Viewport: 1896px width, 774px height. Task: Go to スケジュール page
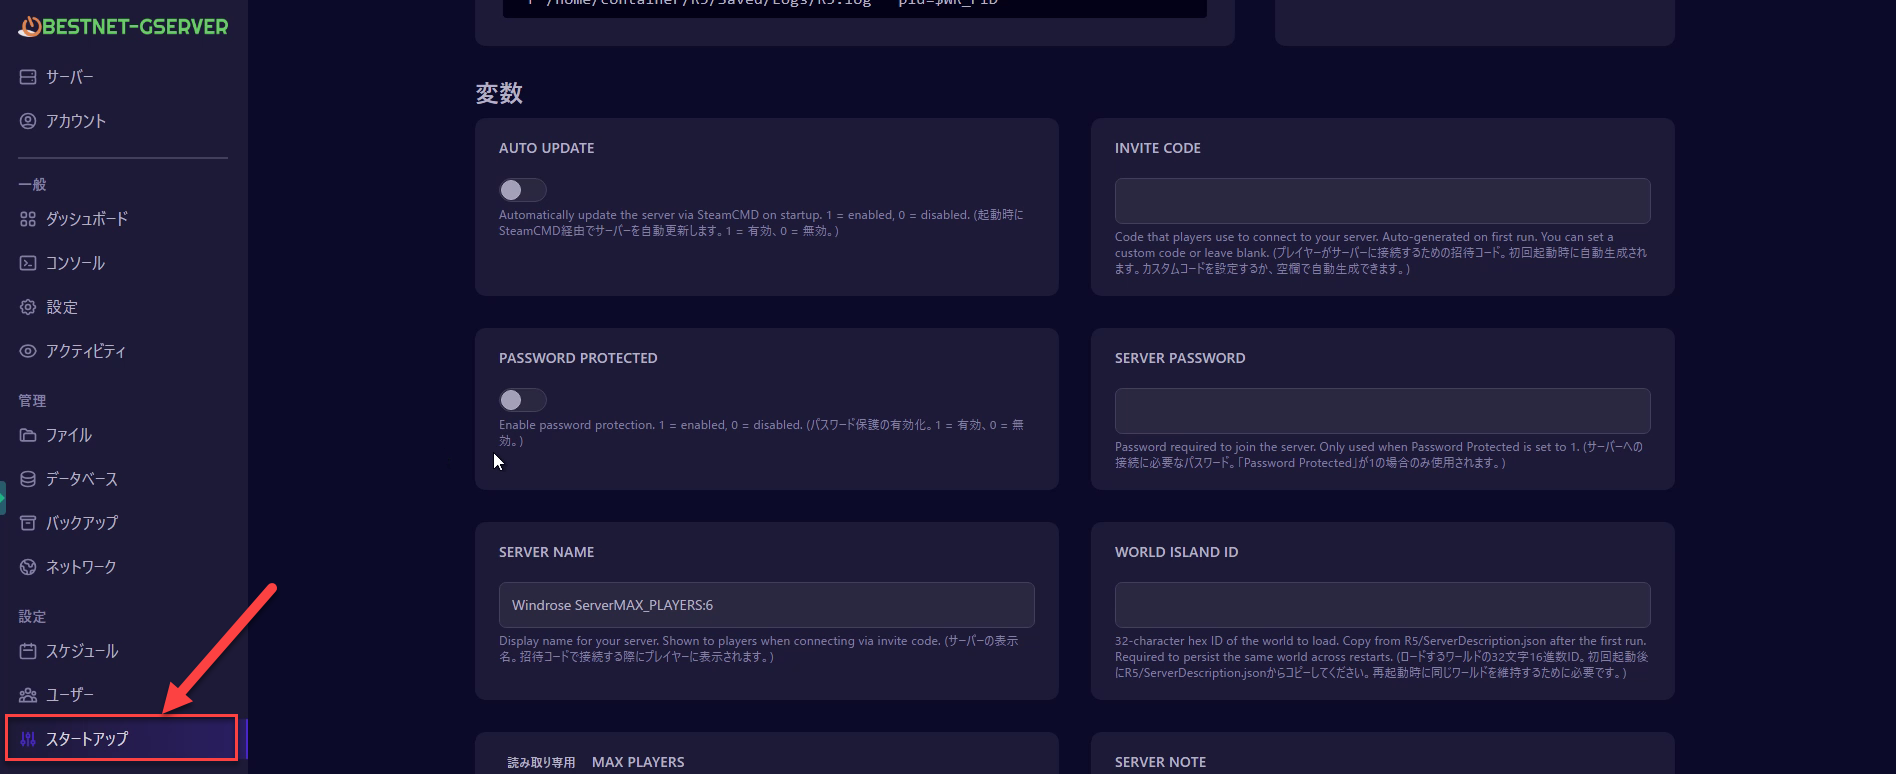(81, 651)
